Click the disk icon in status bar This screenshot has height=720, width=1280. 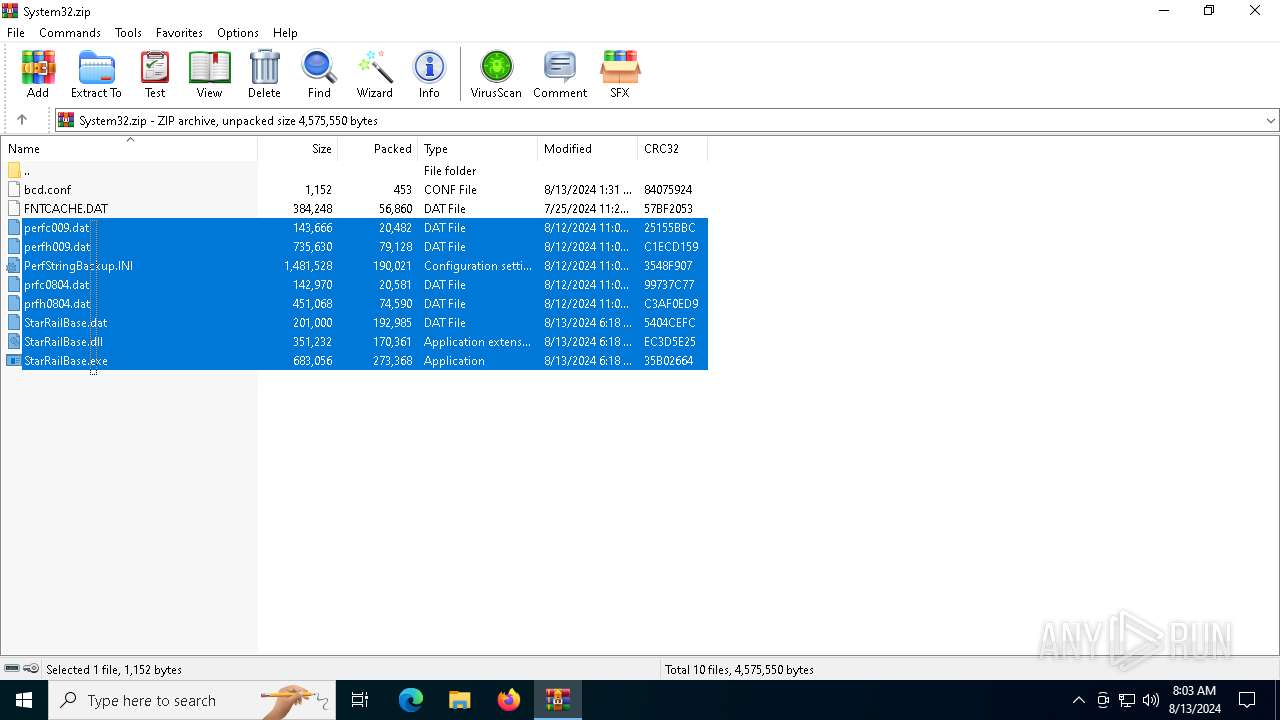click(x=12, y=669)
